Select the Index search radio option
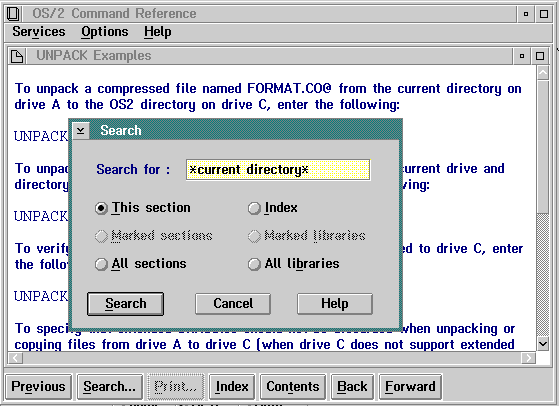This screenshot has height=406, width=559. [254, 208]
